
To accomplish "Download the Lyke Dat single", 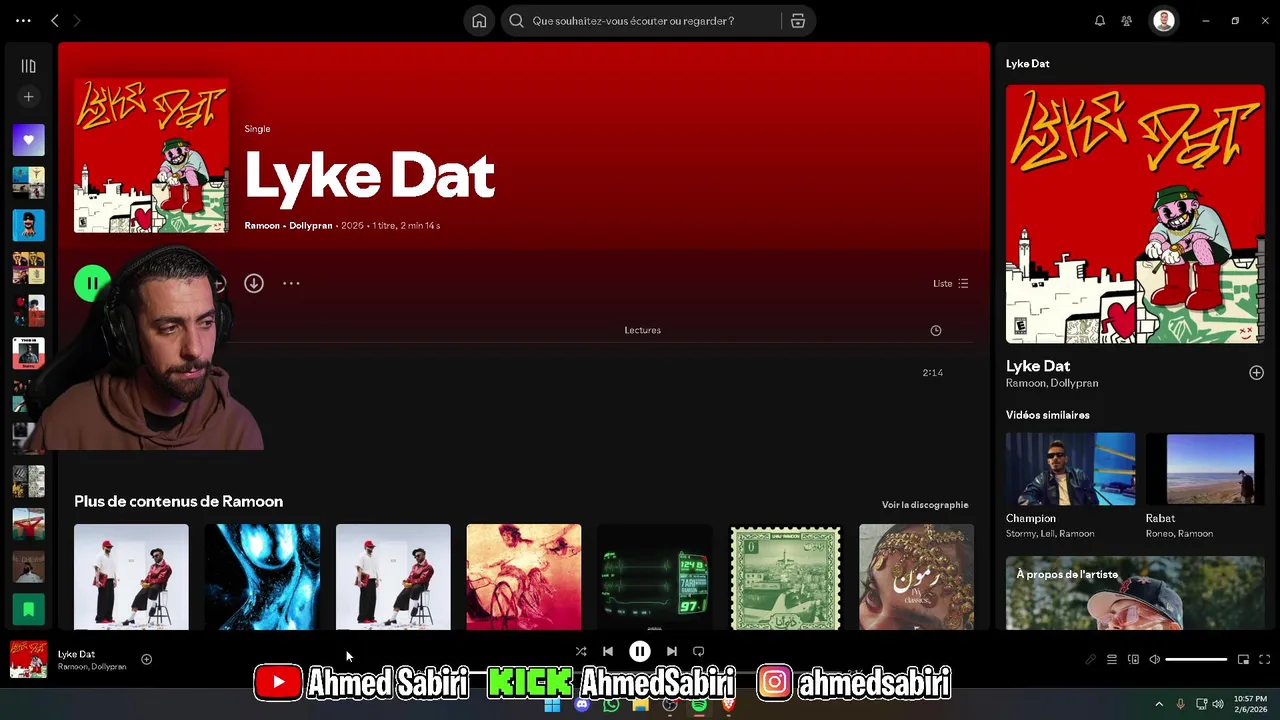I will pyautogui.click(x=254, y=283).
